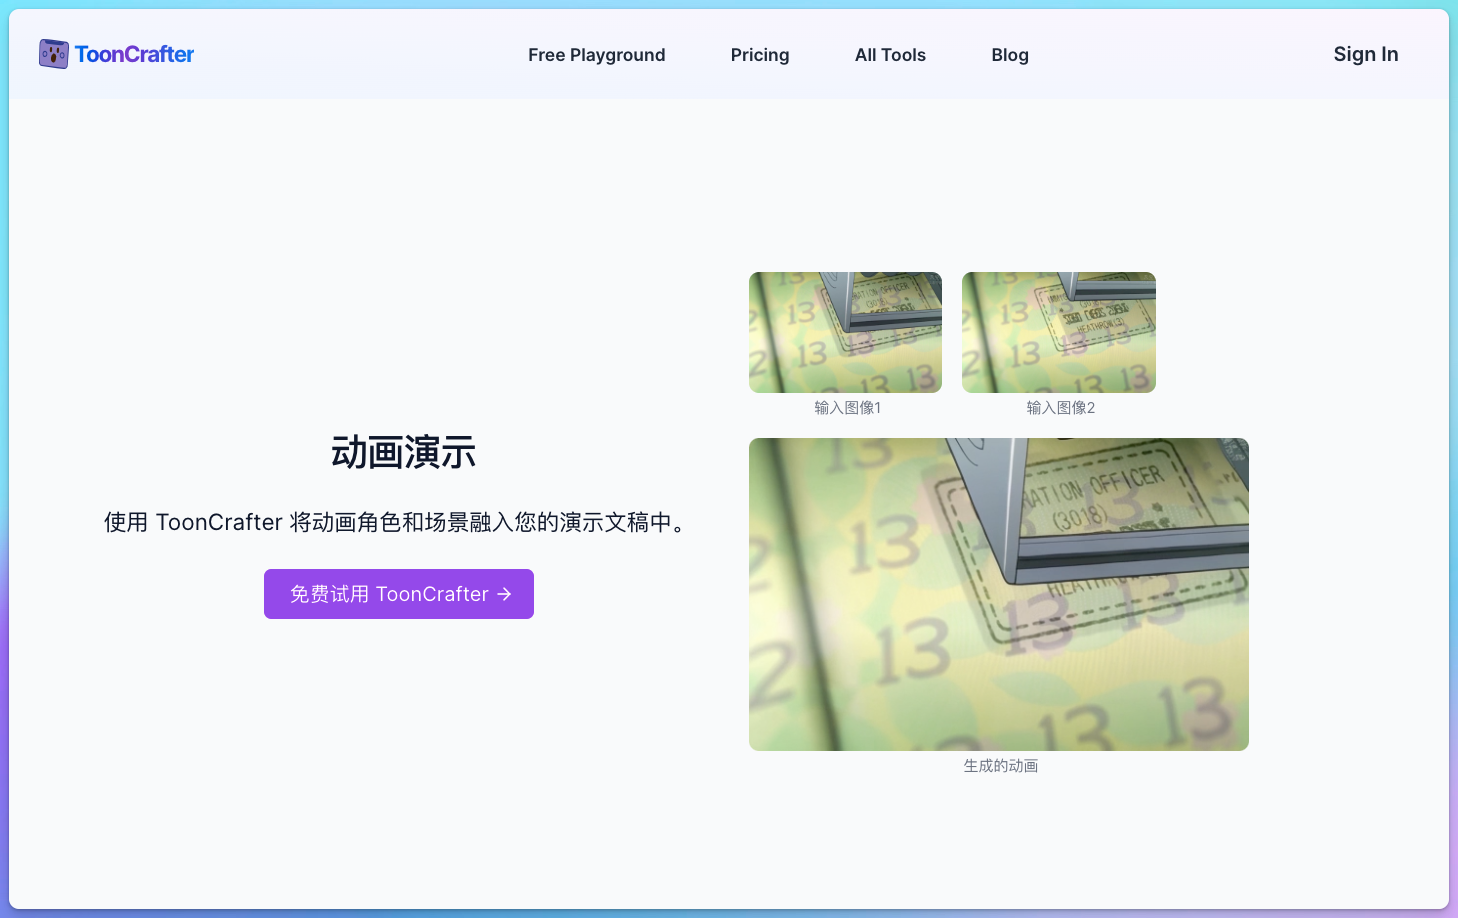Click the arrow icon inside the purple button
Screen dimensions: 1458x918
(x=504, y=594)
